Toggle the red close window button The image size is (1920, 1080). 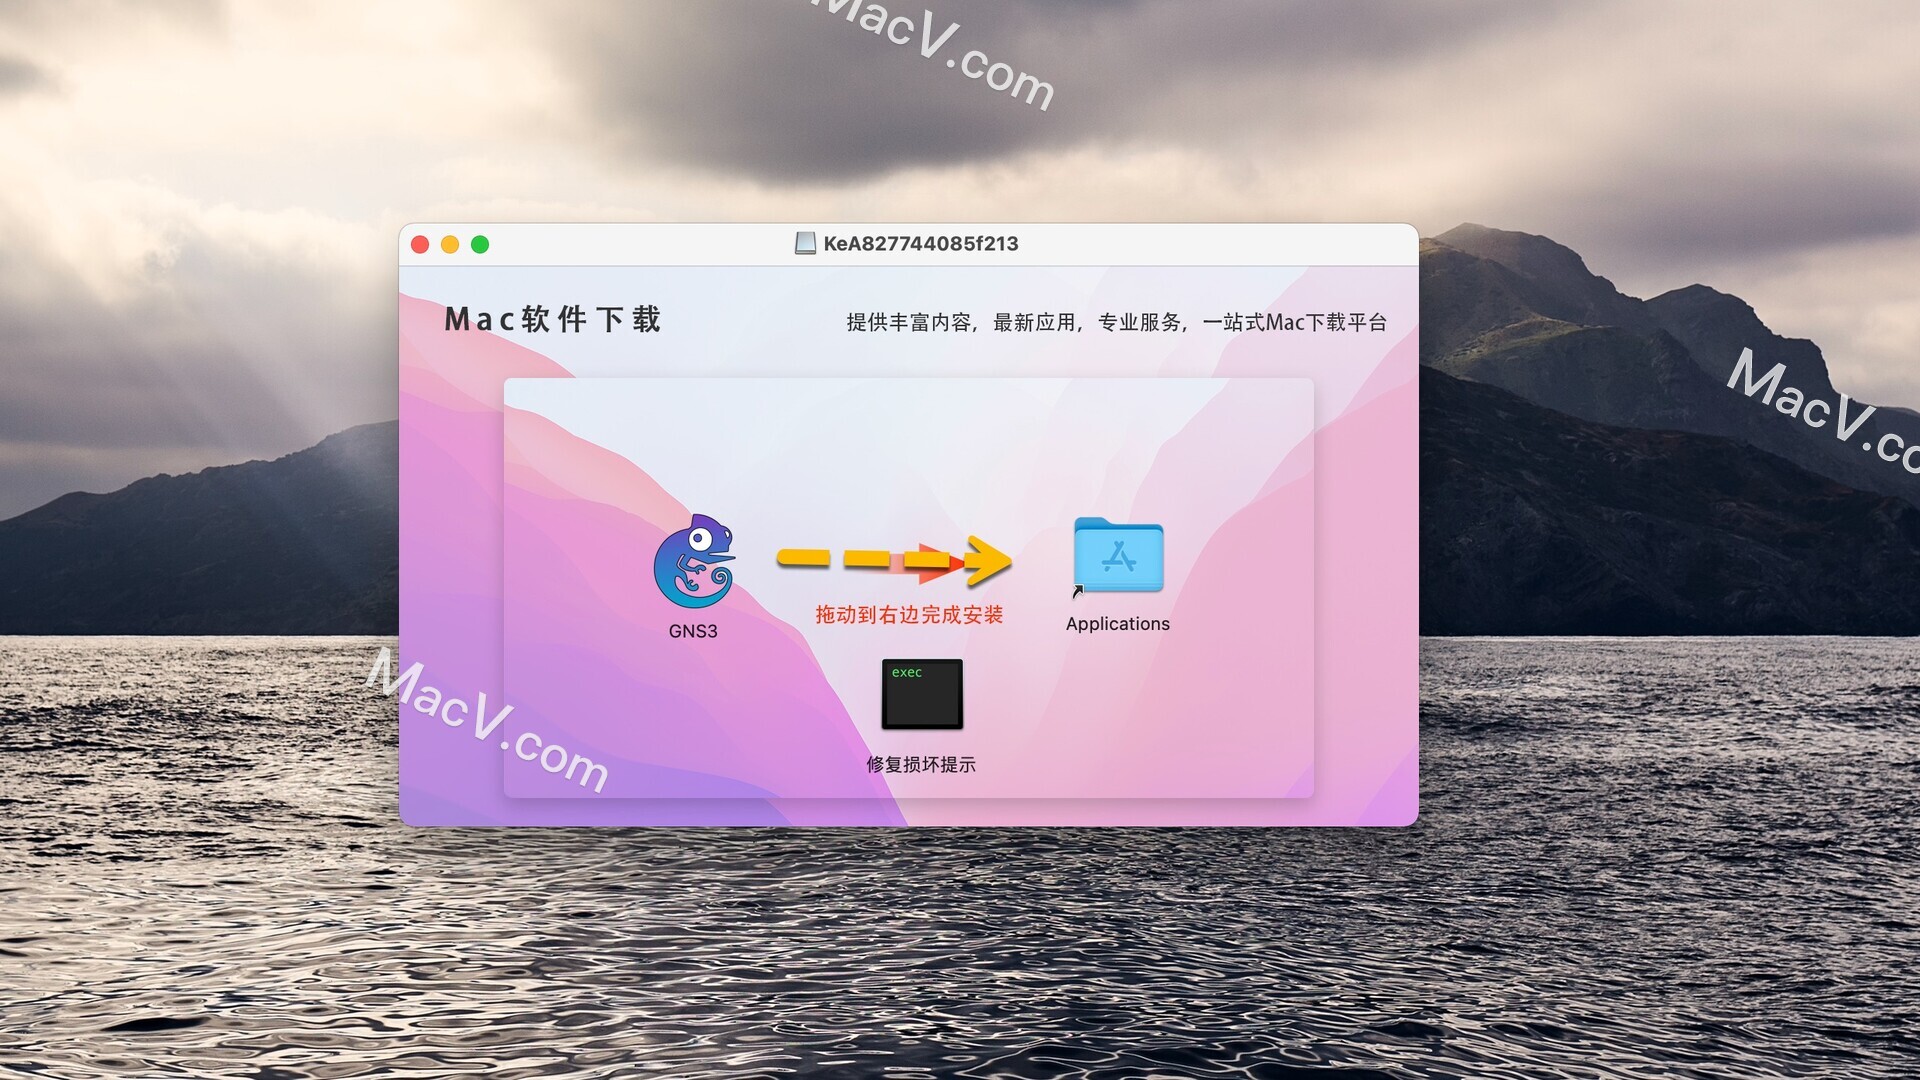click(x=422, y=241)
